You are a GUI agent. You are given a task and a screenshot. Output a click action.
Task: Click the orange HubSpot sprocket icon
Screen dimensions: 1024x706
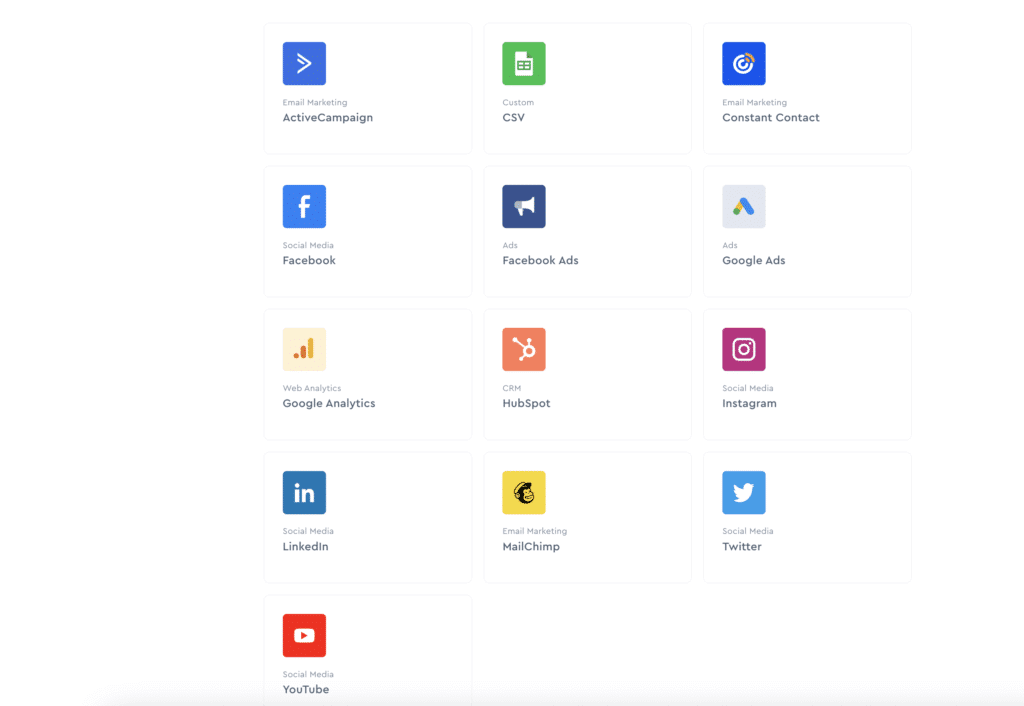[x=524, y=350]
